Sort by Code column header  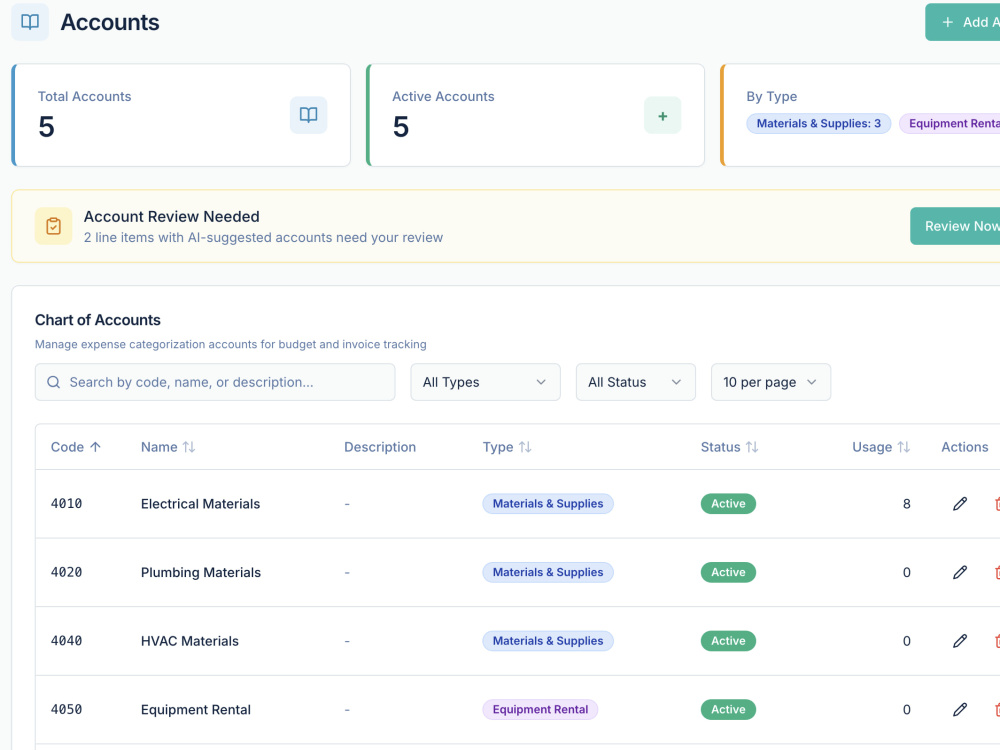pos(76,447)
